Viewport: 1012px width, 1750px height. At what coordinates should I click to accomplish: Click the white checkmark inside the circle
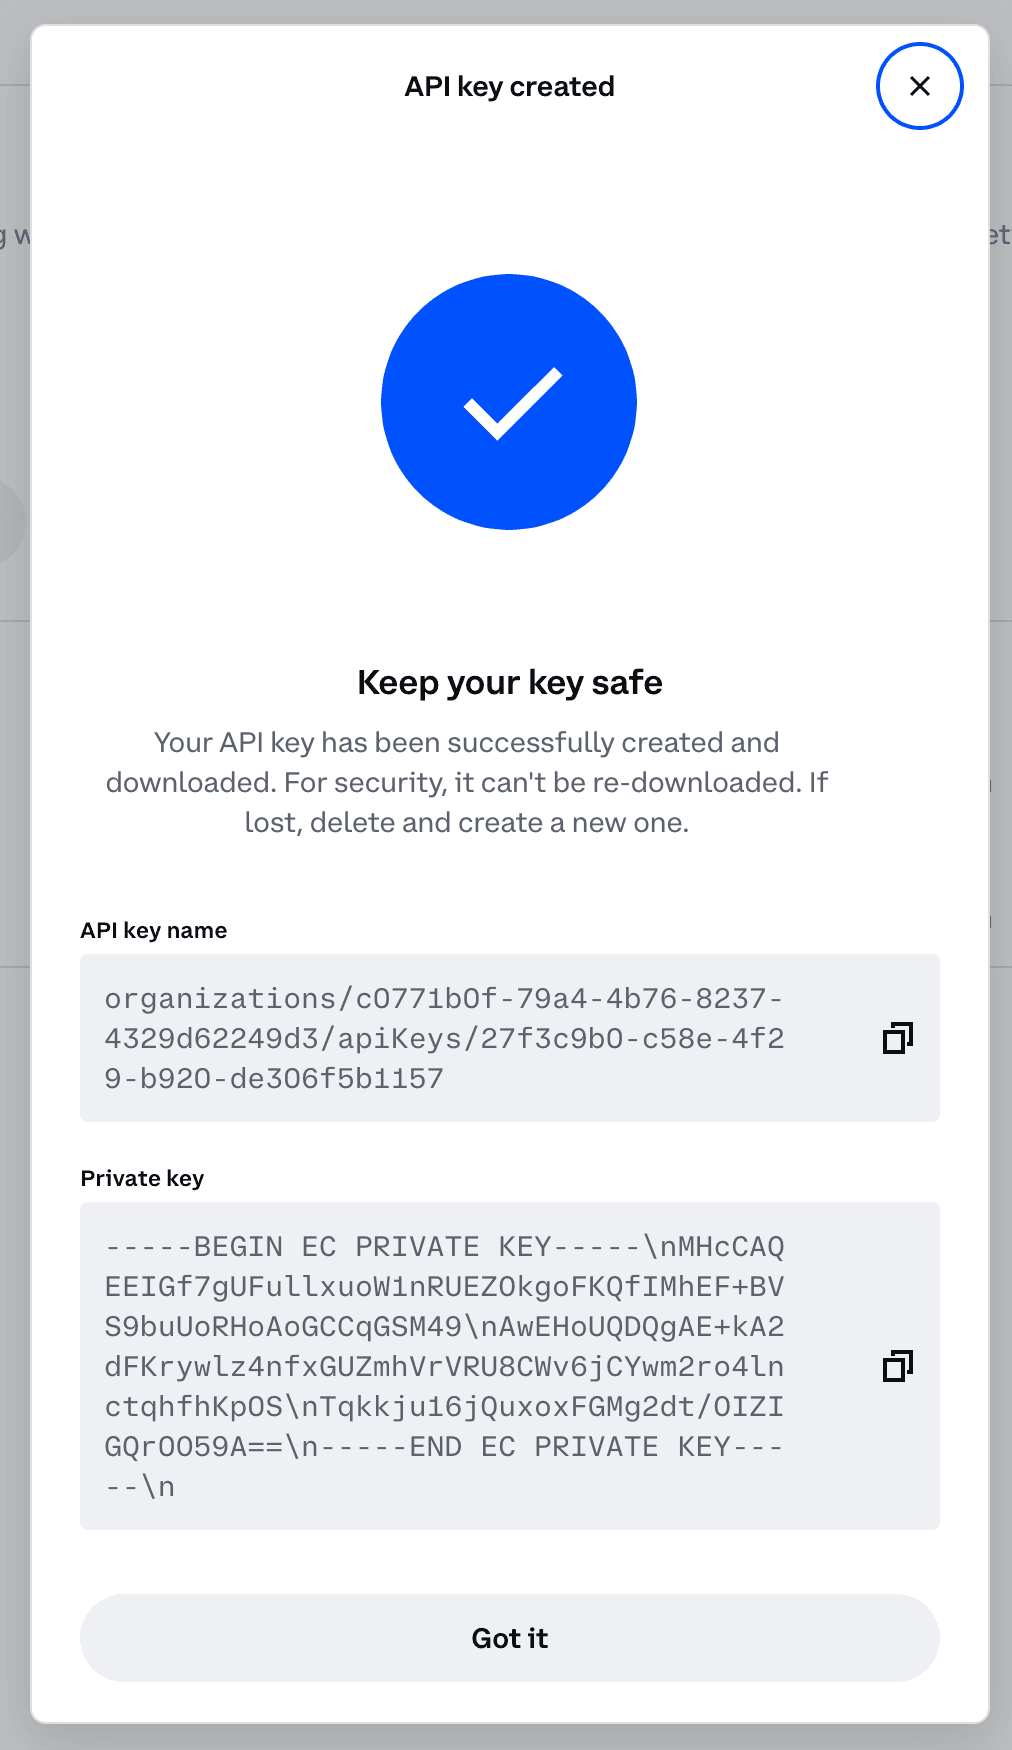click(x=512, y=403)
